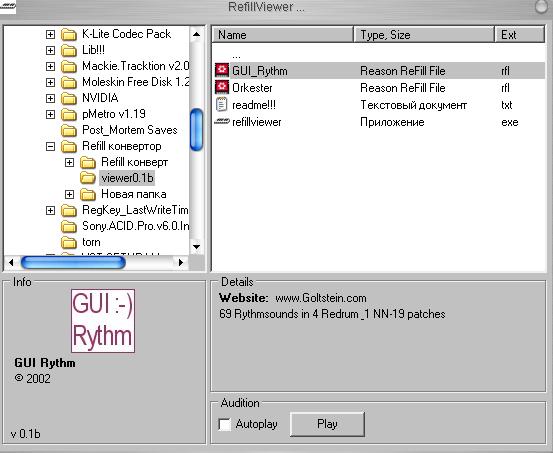Screen dimensions: 553x453
Task: Select the readme!!! file name
Action: 254,105
